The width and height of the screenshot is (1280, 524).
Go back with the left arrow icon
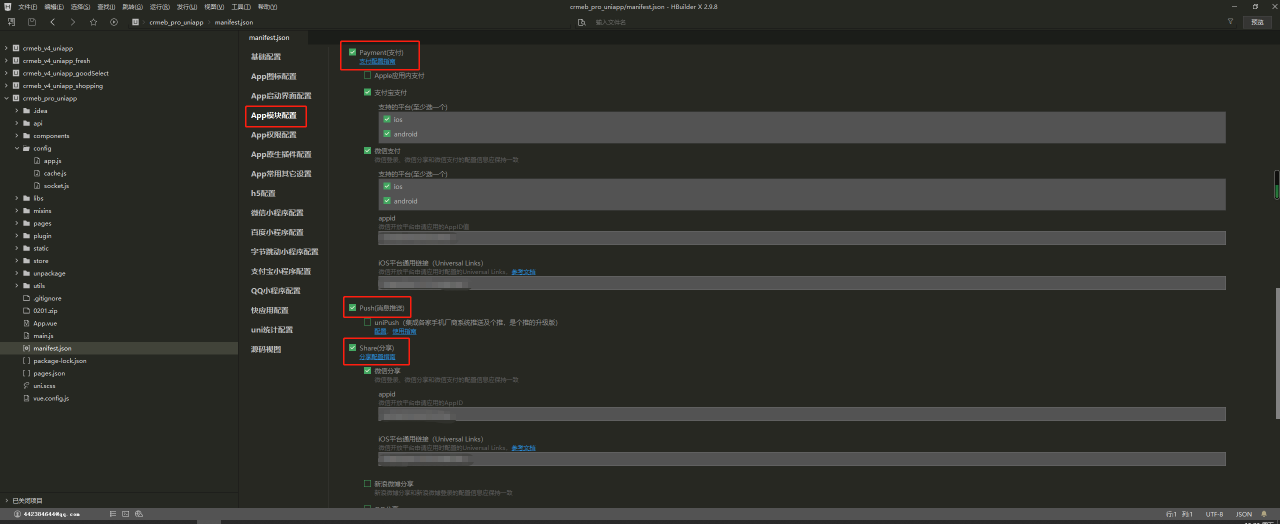[x=53, y=21]
